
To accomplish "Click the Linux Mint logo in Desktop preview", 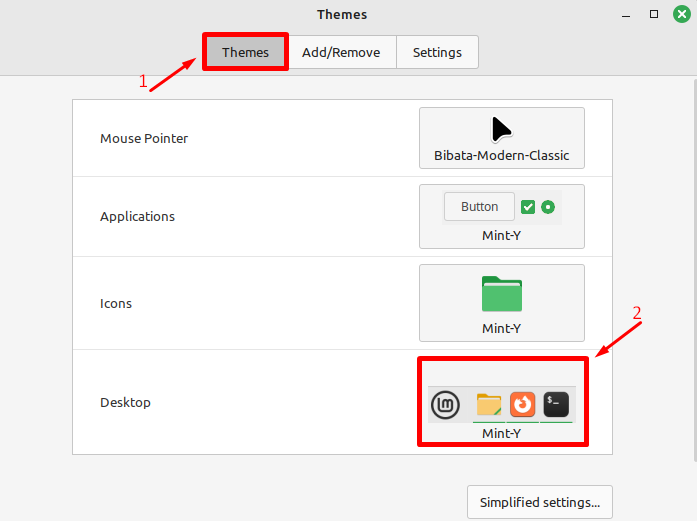I will pos(445,404).
